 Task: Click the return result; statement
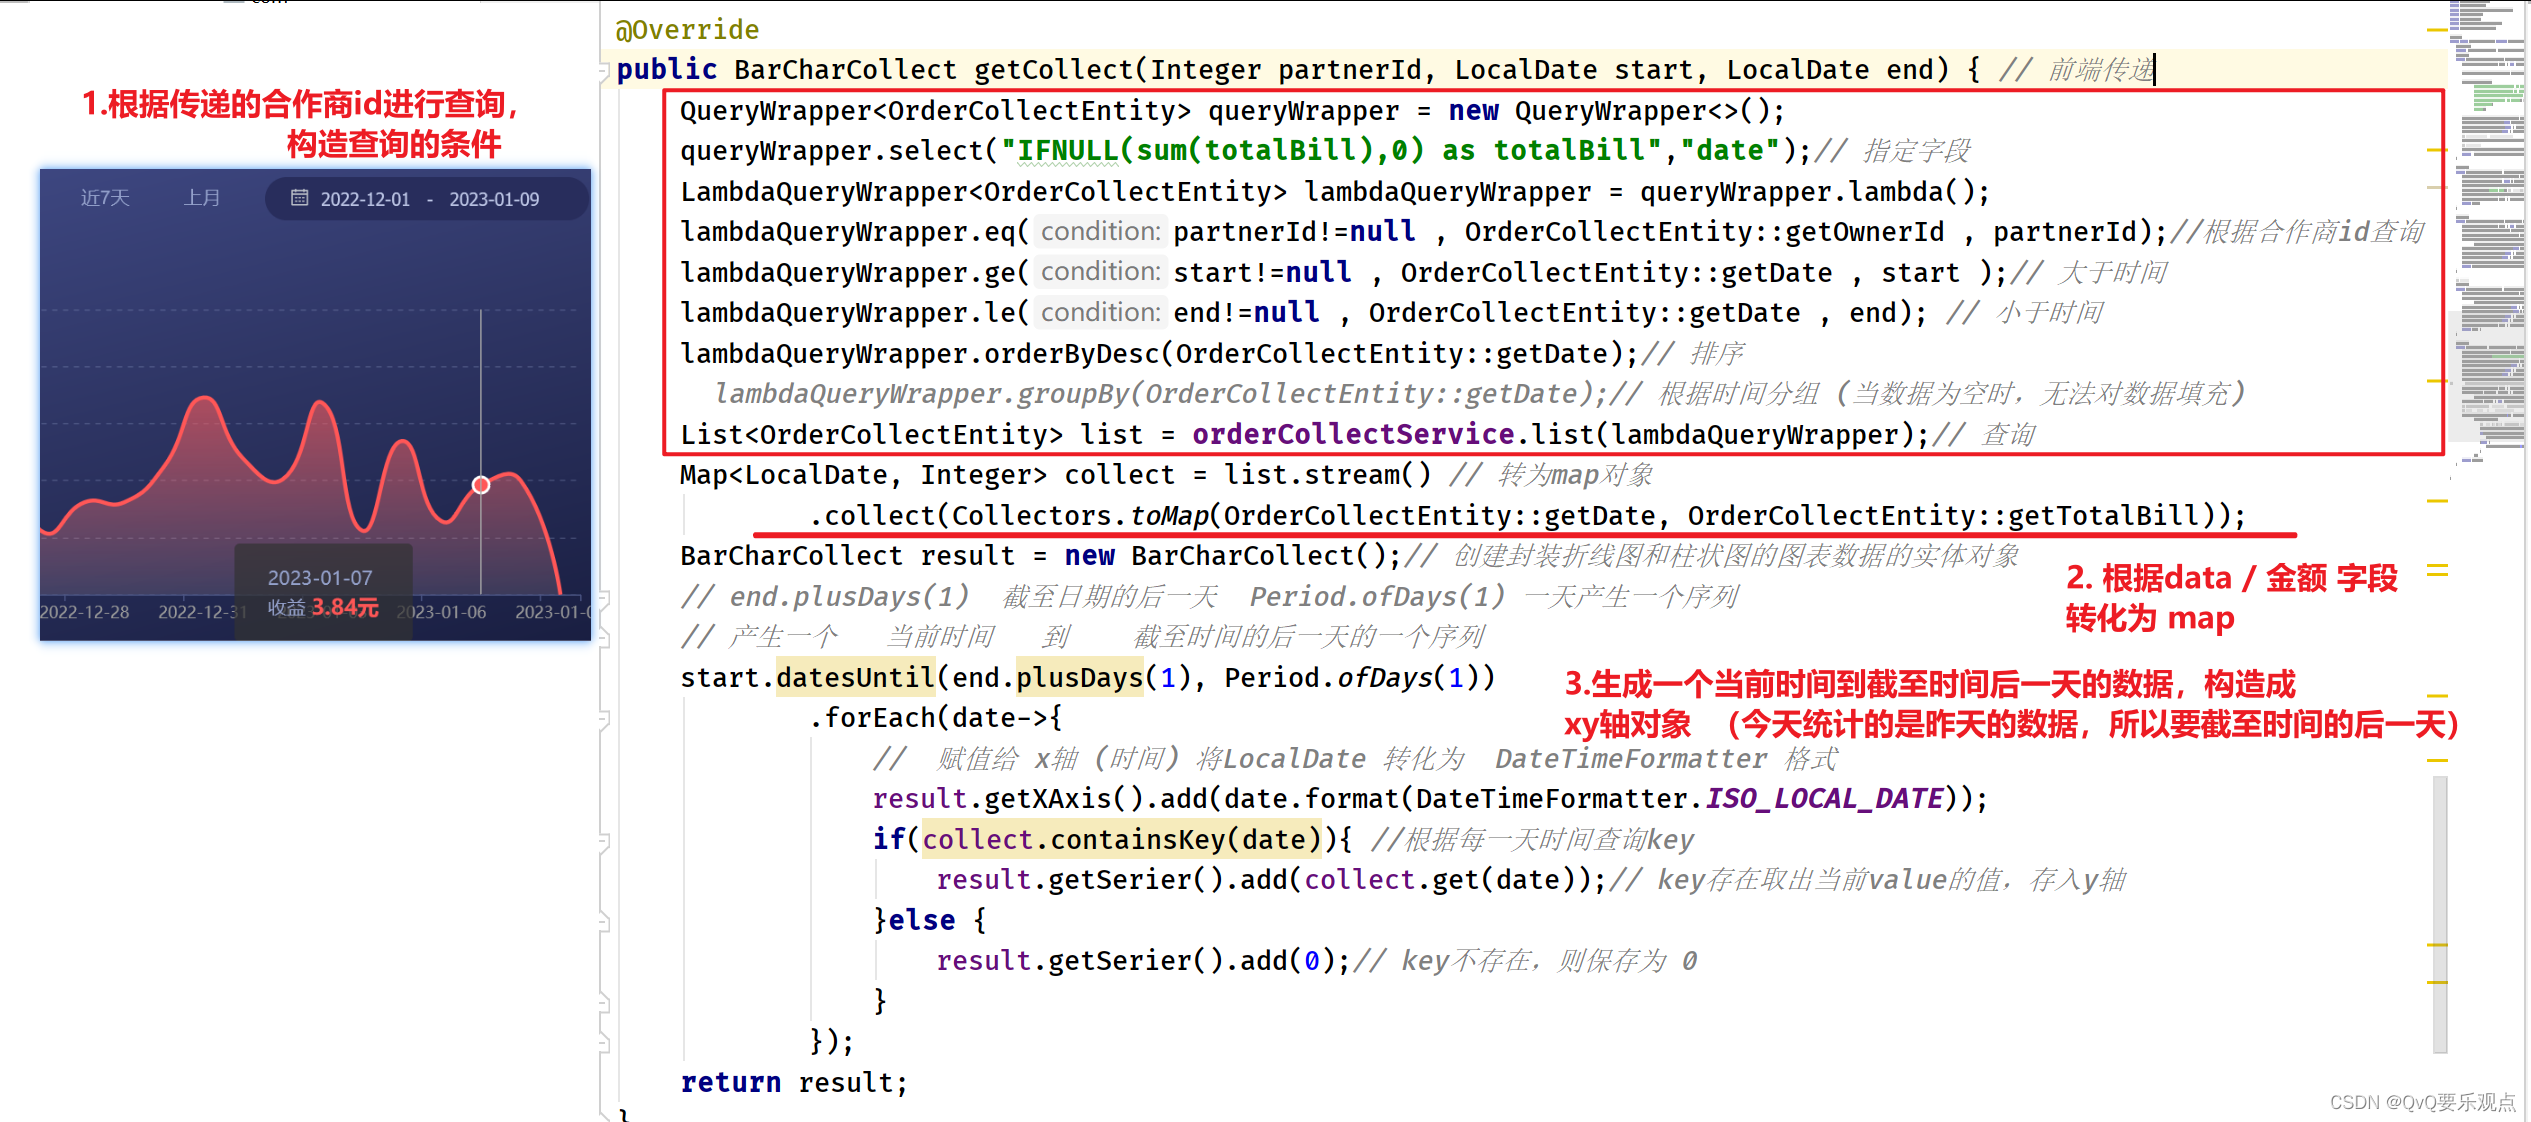(x=794, y=1083)
